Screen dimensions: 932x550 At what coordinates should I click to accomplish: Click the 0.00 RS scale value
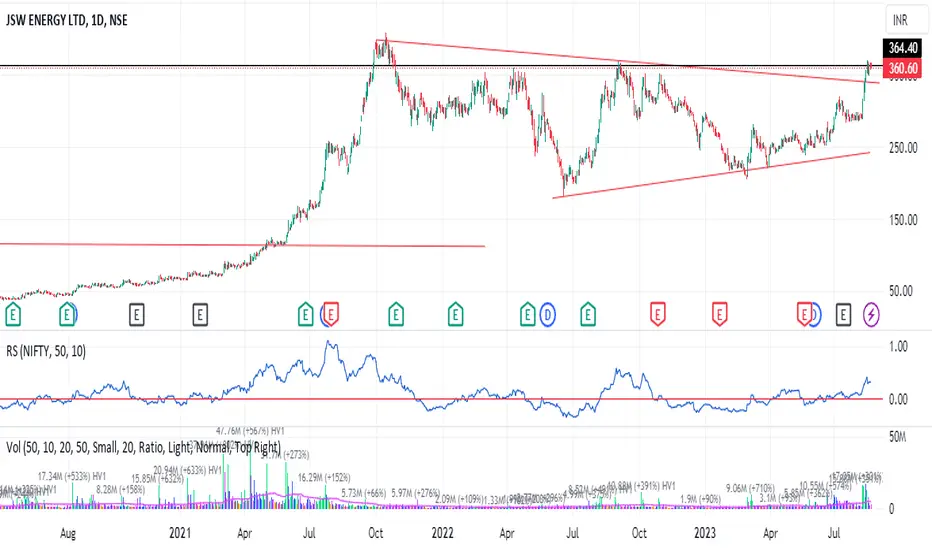tap(898, 400)
